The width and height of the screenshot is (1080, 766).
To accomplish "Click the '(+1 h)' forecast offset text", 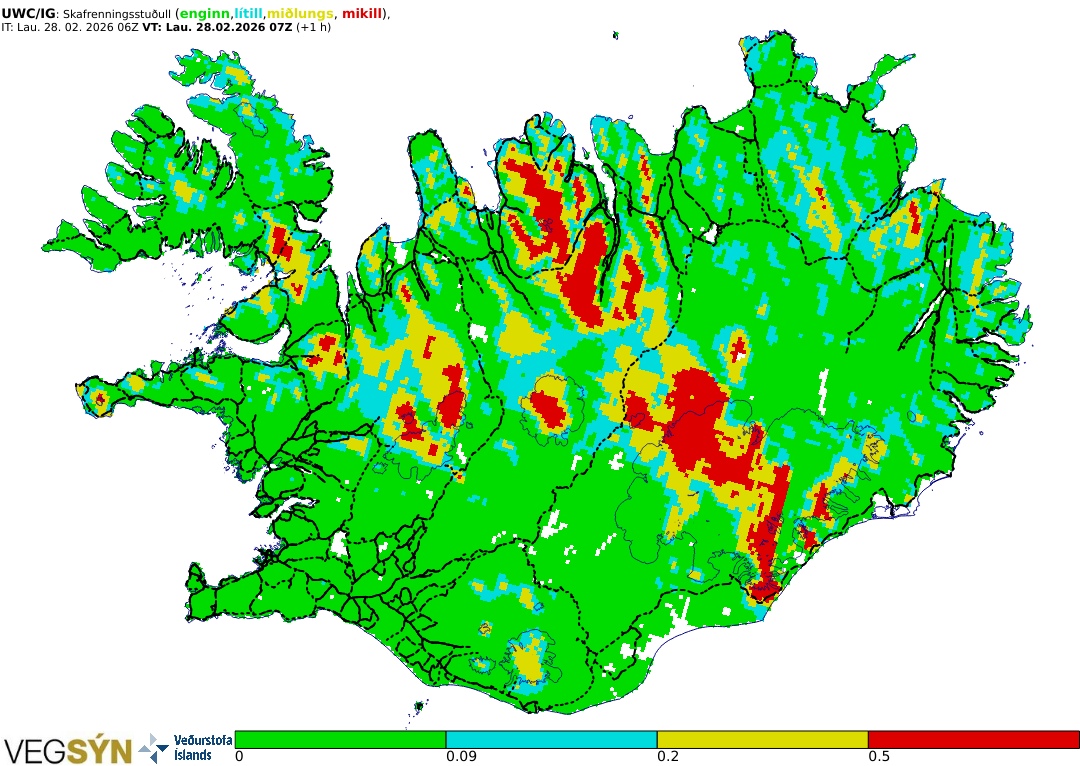I will tap(313, 28).
